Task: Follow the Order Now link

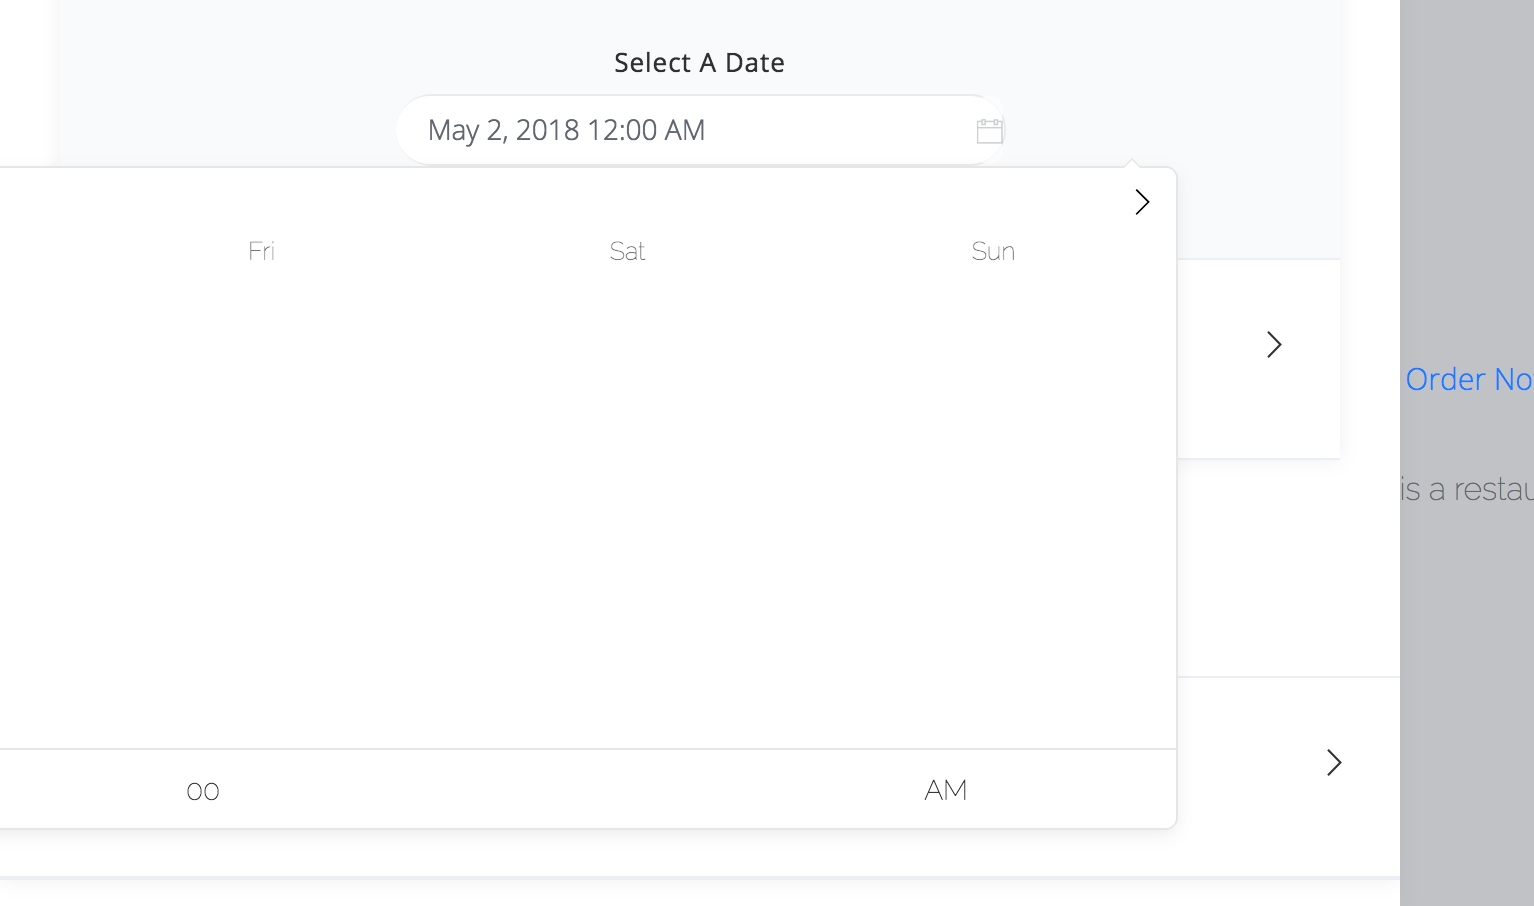Action: (1468, 379)
